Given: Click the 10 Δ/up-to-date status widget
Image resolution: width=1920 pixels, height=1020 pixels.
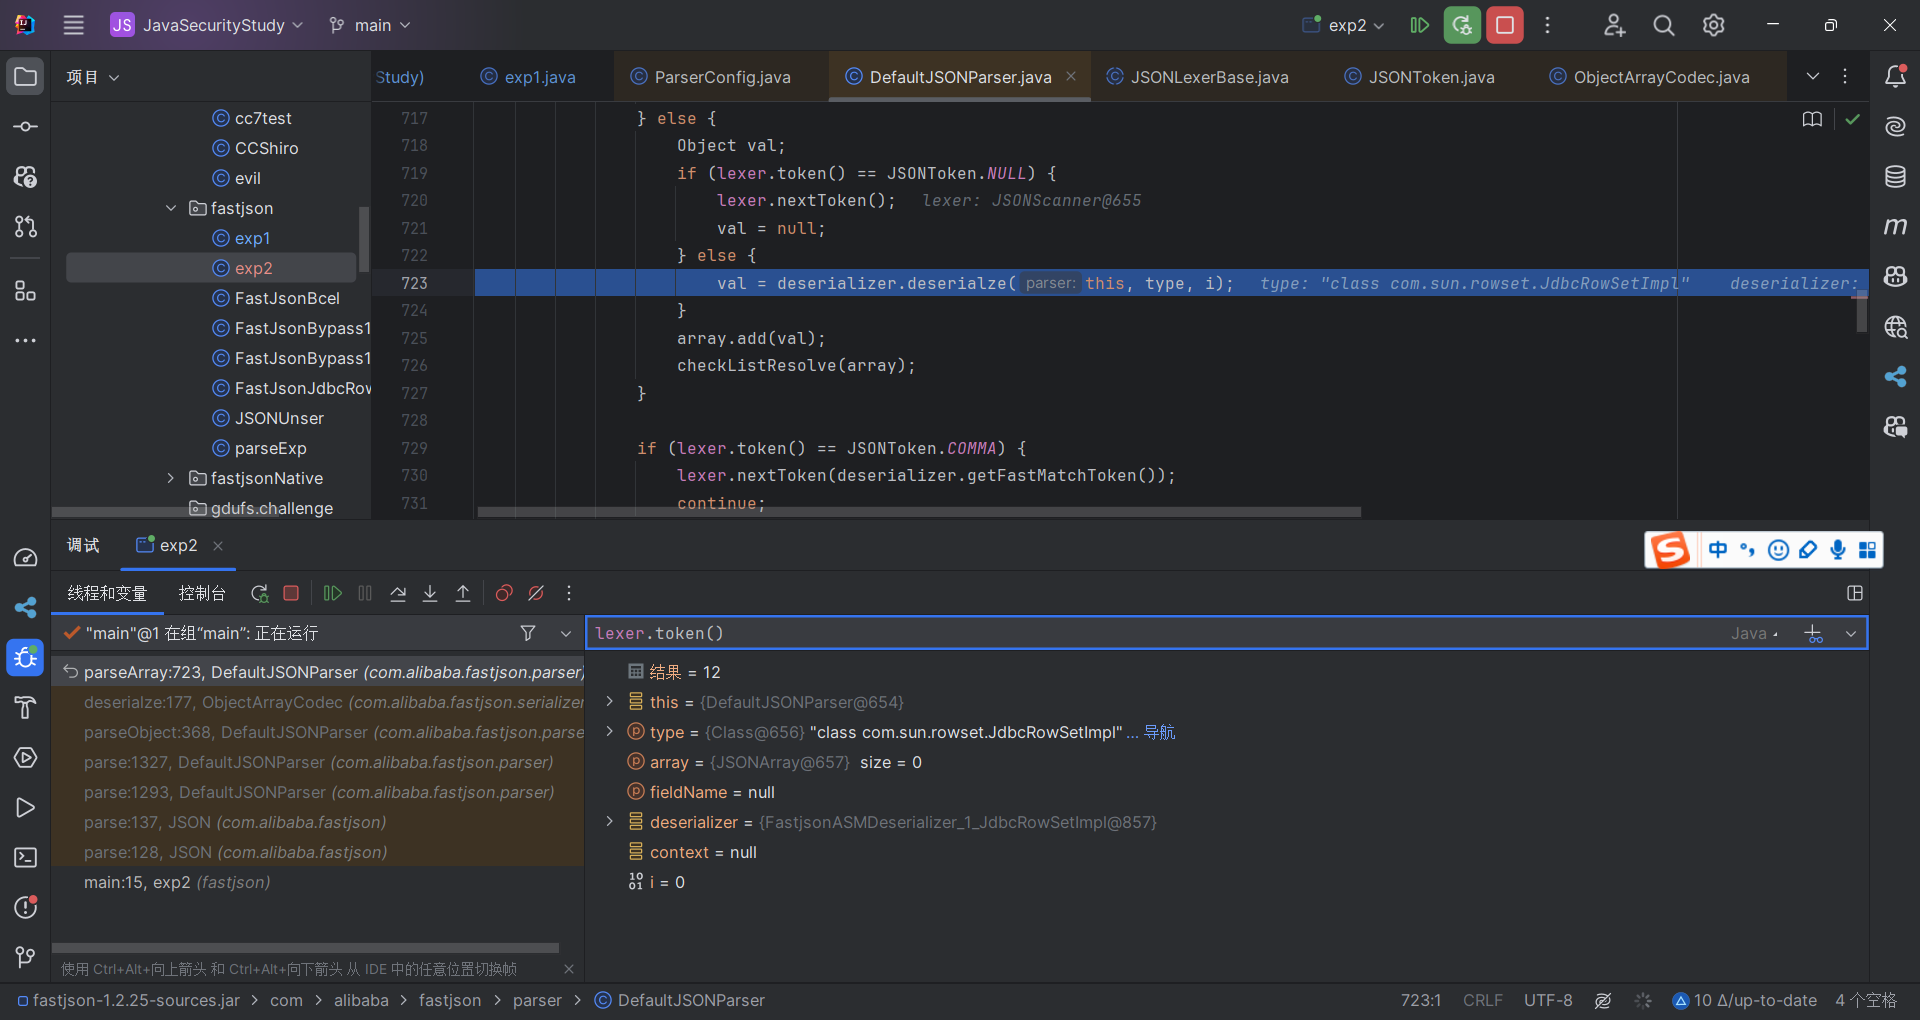Looking at the screenshot, I should [x=1744, y=1000].
